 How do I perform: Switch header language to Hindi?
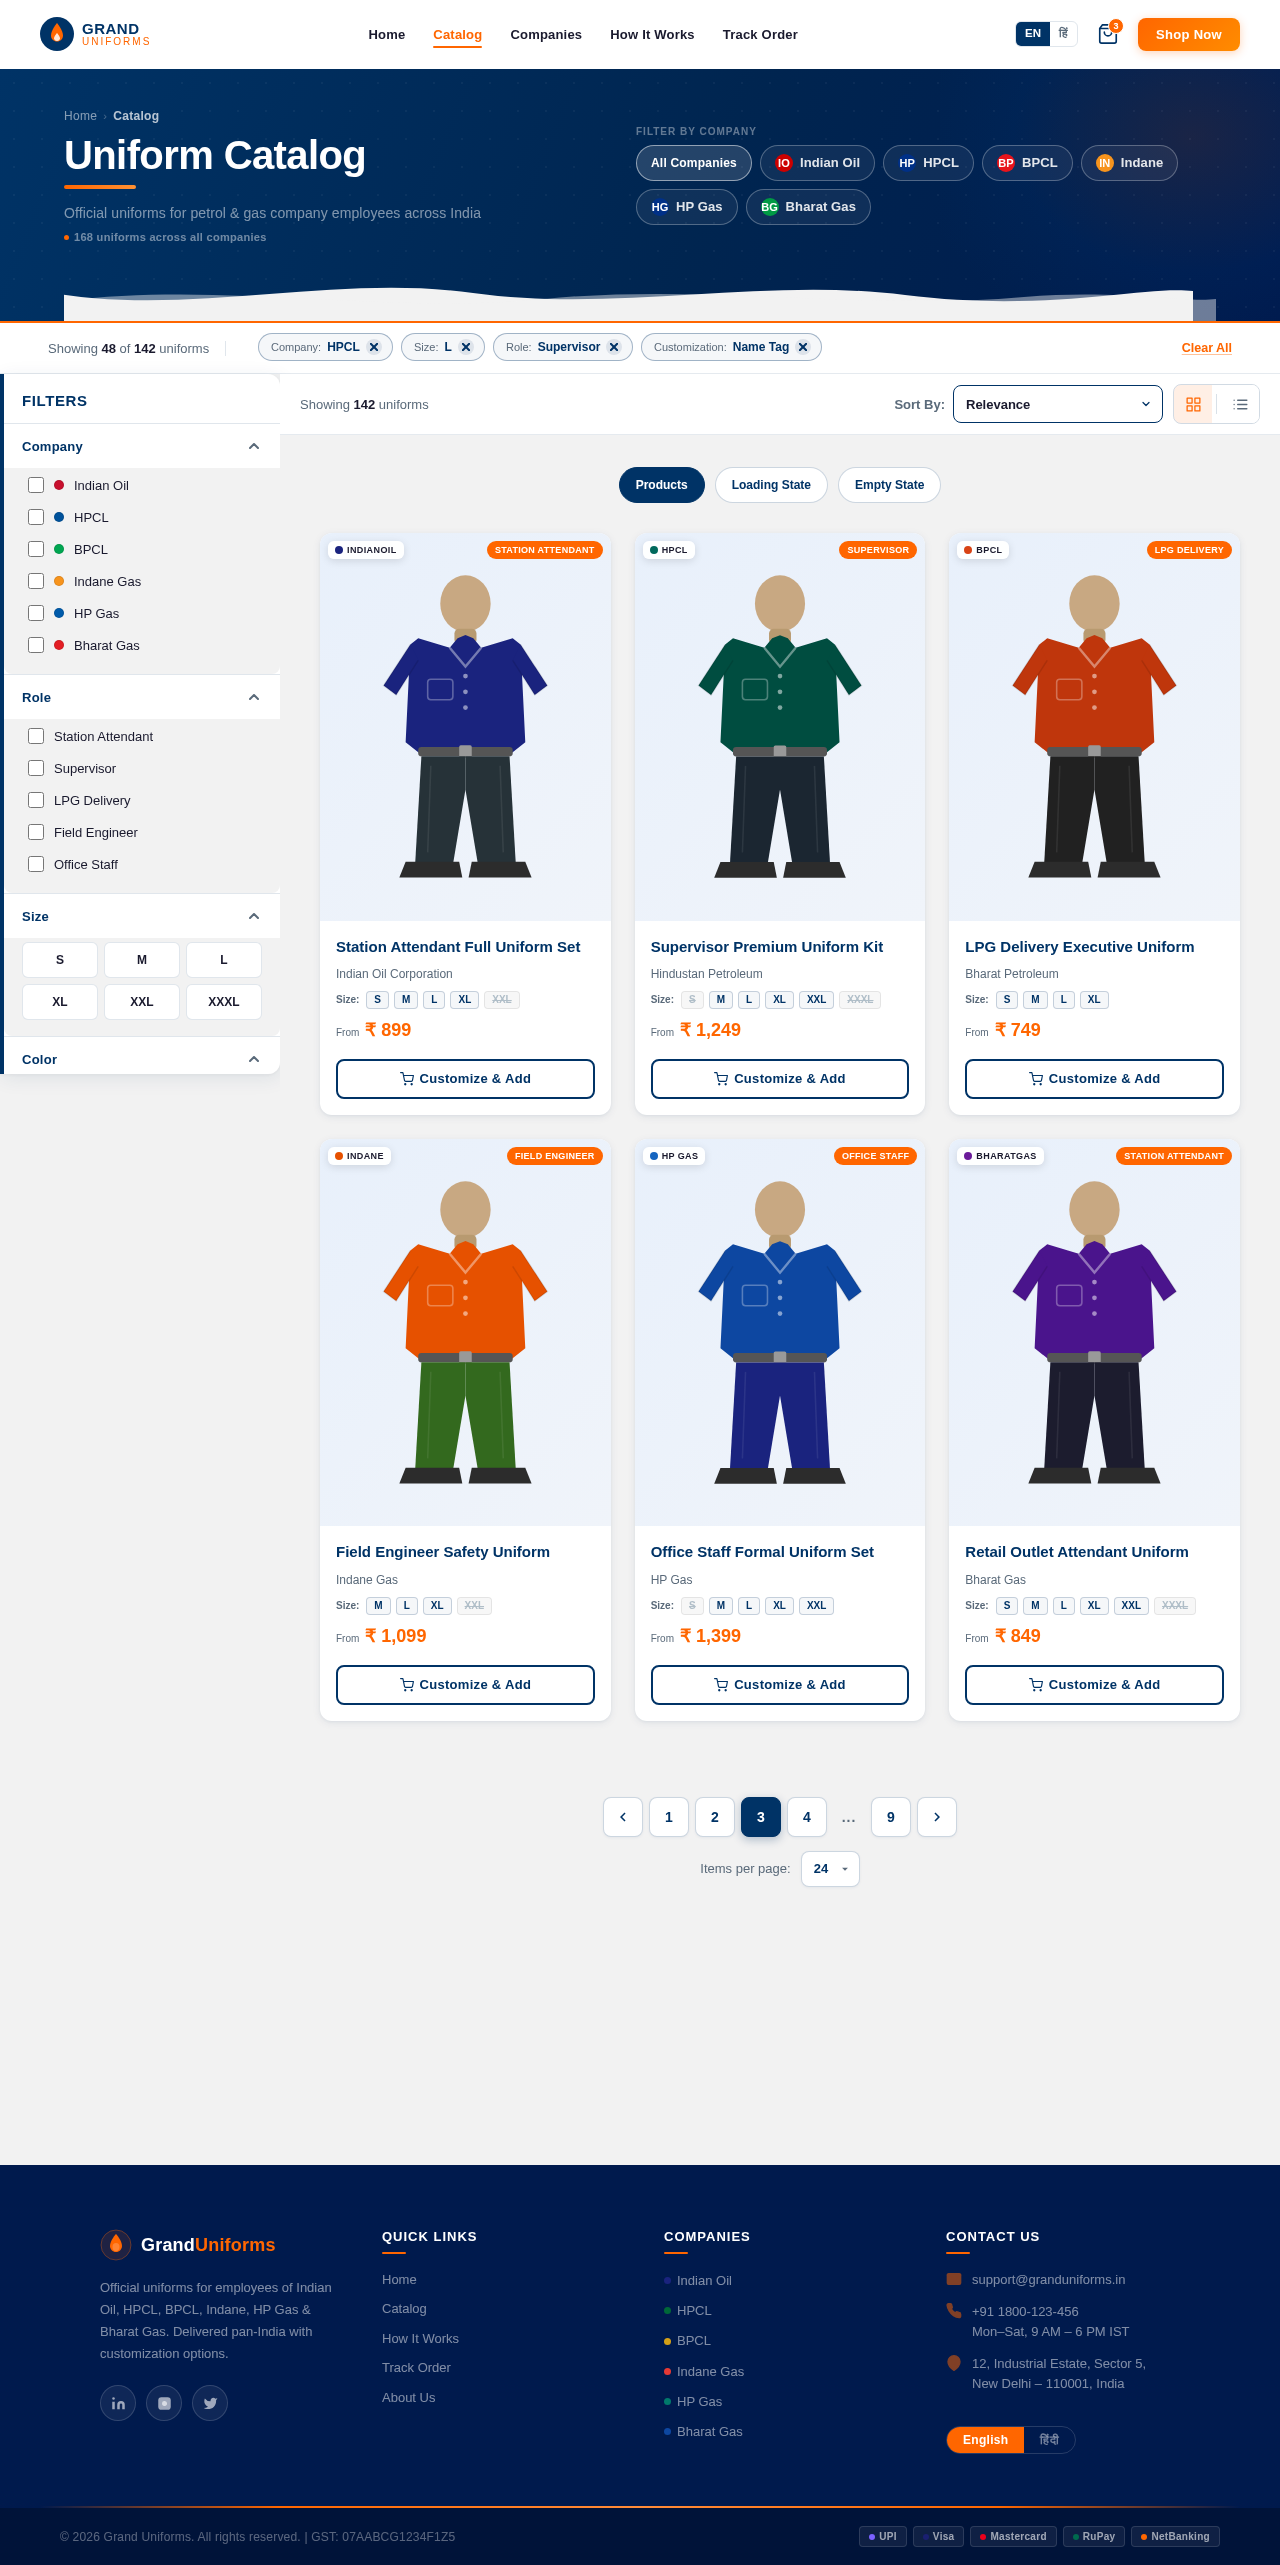(x=1063, y=34)
